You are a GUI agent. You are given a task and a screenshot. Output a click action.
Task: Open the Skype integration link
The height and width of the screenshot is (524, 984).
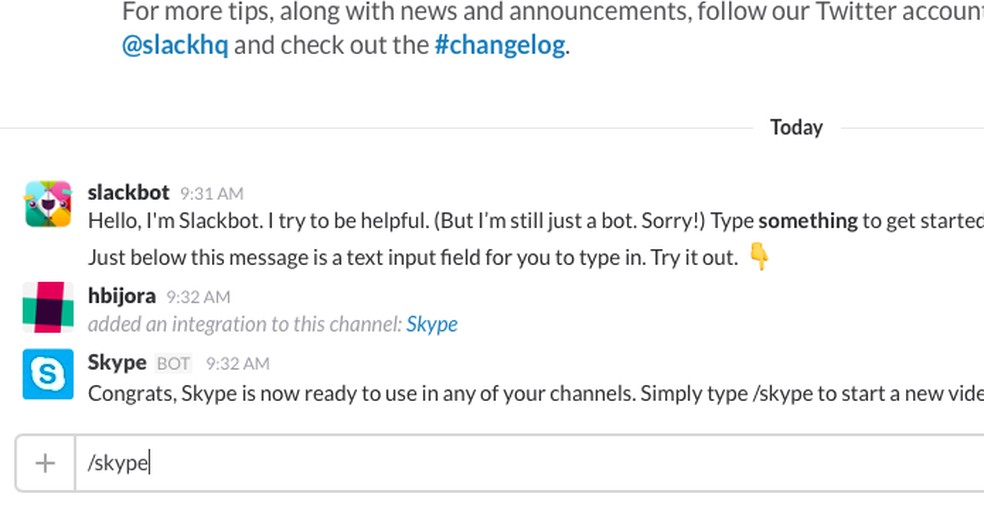point(432,324)
